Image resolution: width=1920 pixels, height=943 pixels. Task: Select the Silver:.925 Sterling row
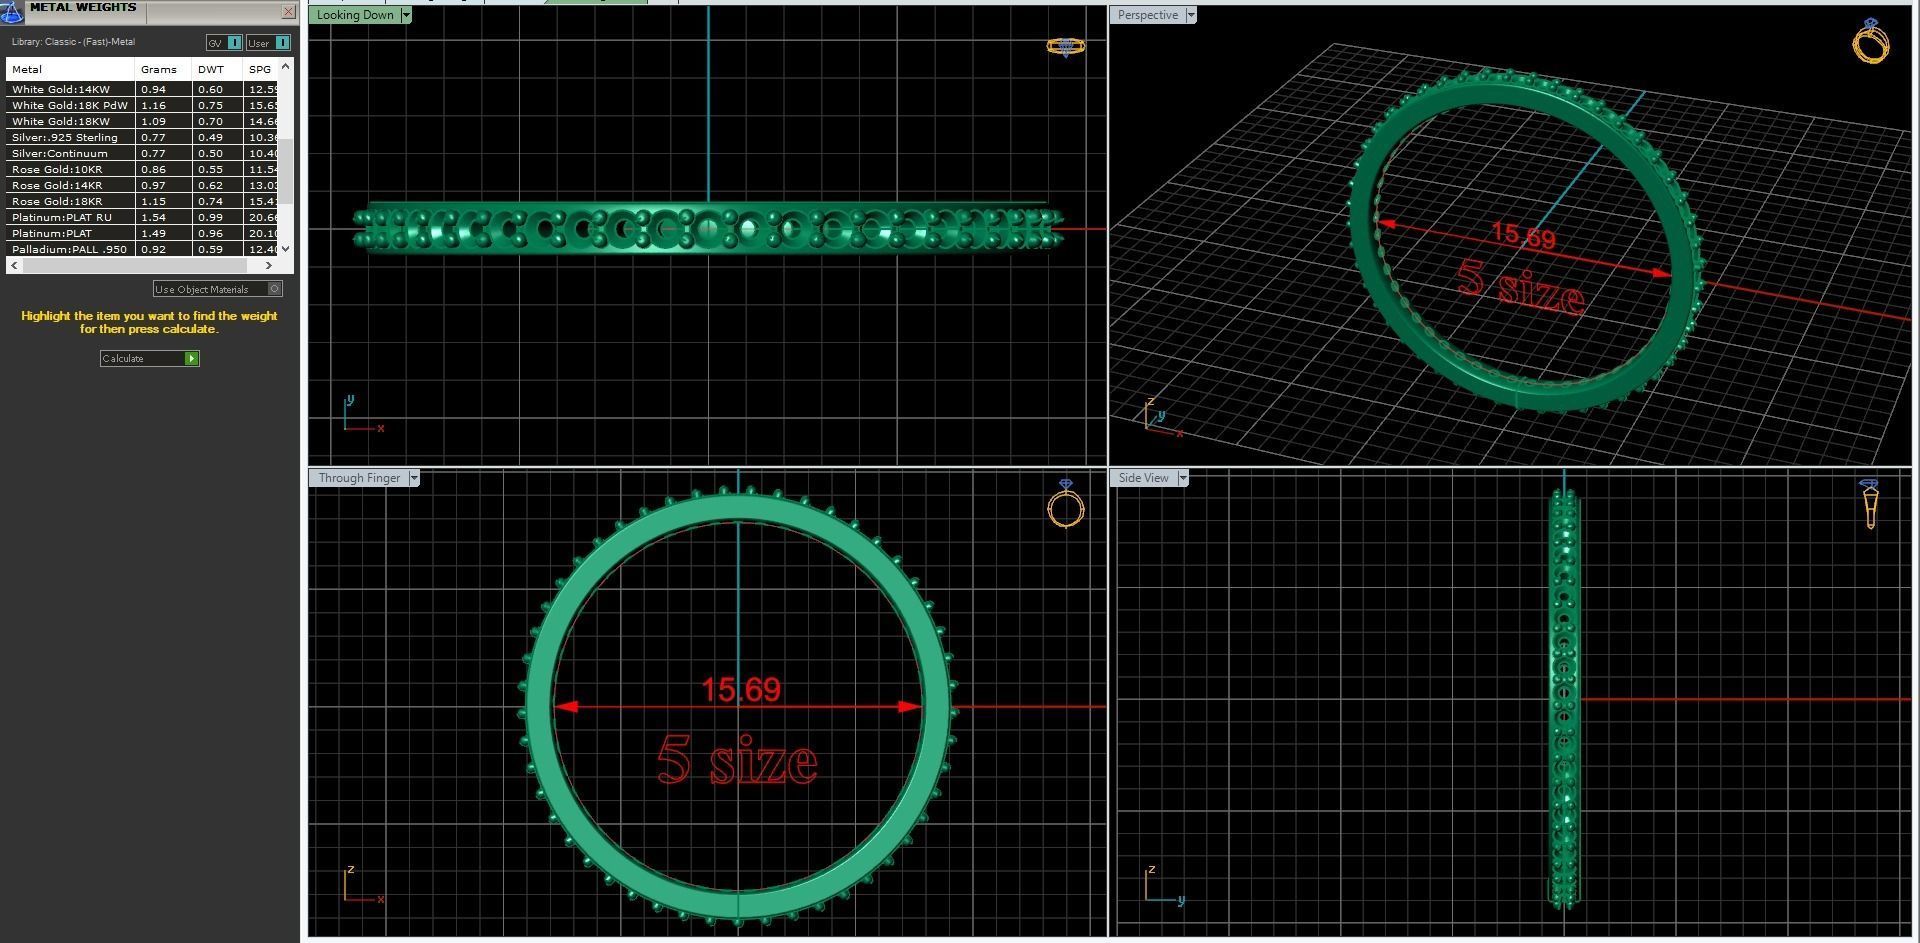click(142, 137)
